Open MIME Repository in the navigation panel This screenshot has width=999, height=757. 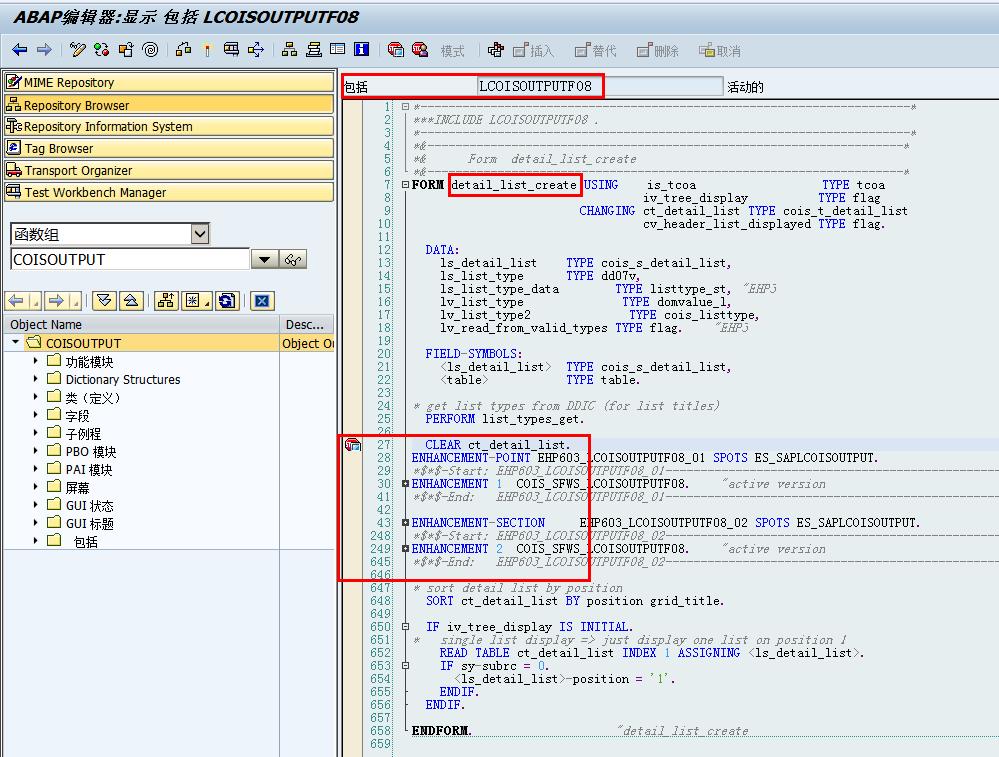click(169, 82)
